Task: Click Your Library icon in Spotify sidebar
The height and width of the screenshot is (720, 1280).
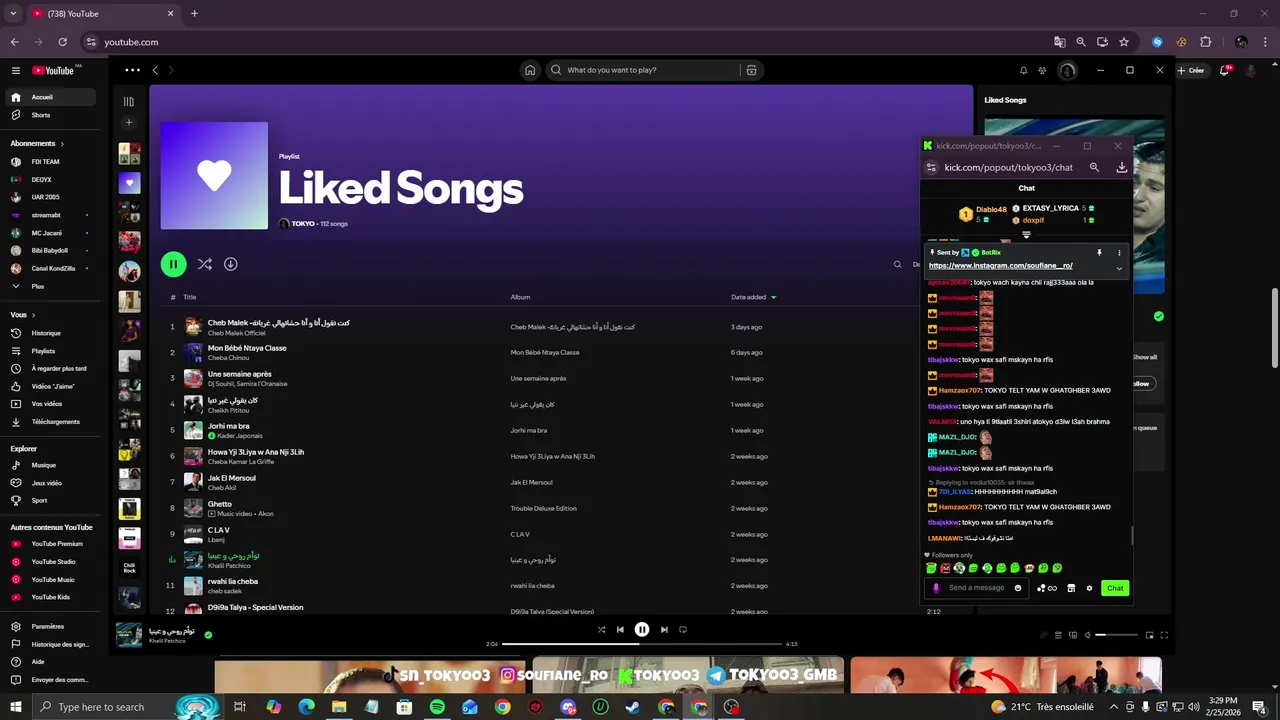Action: tap(129, 101)
